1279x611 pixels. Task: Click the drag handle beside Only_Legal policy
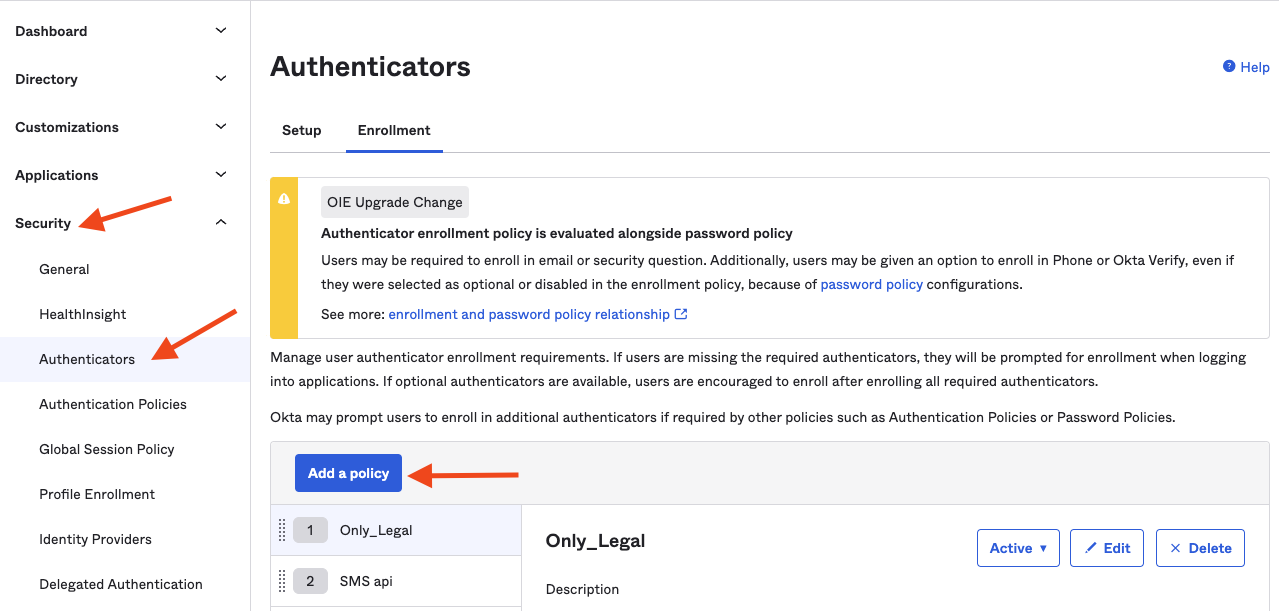(283, 530)
